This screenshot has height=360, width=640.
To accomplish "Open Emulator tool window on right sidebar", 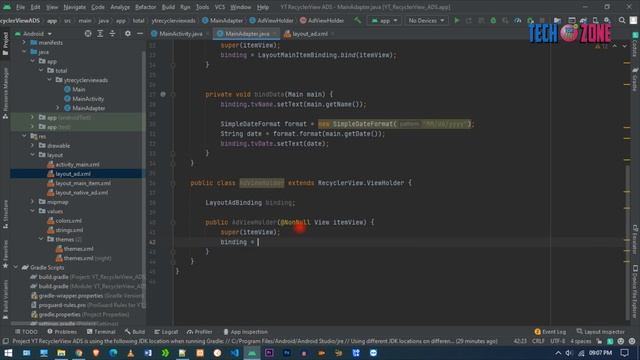I will [x=635, y=239].
